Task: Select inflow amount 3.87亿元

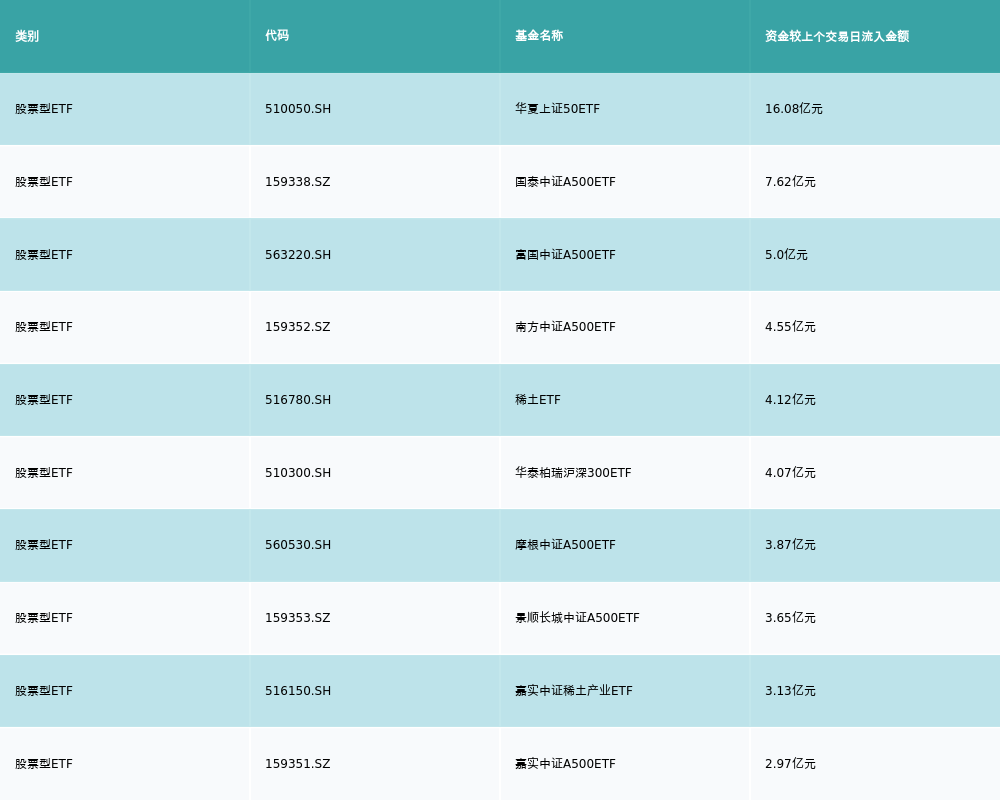Action: 790,545
